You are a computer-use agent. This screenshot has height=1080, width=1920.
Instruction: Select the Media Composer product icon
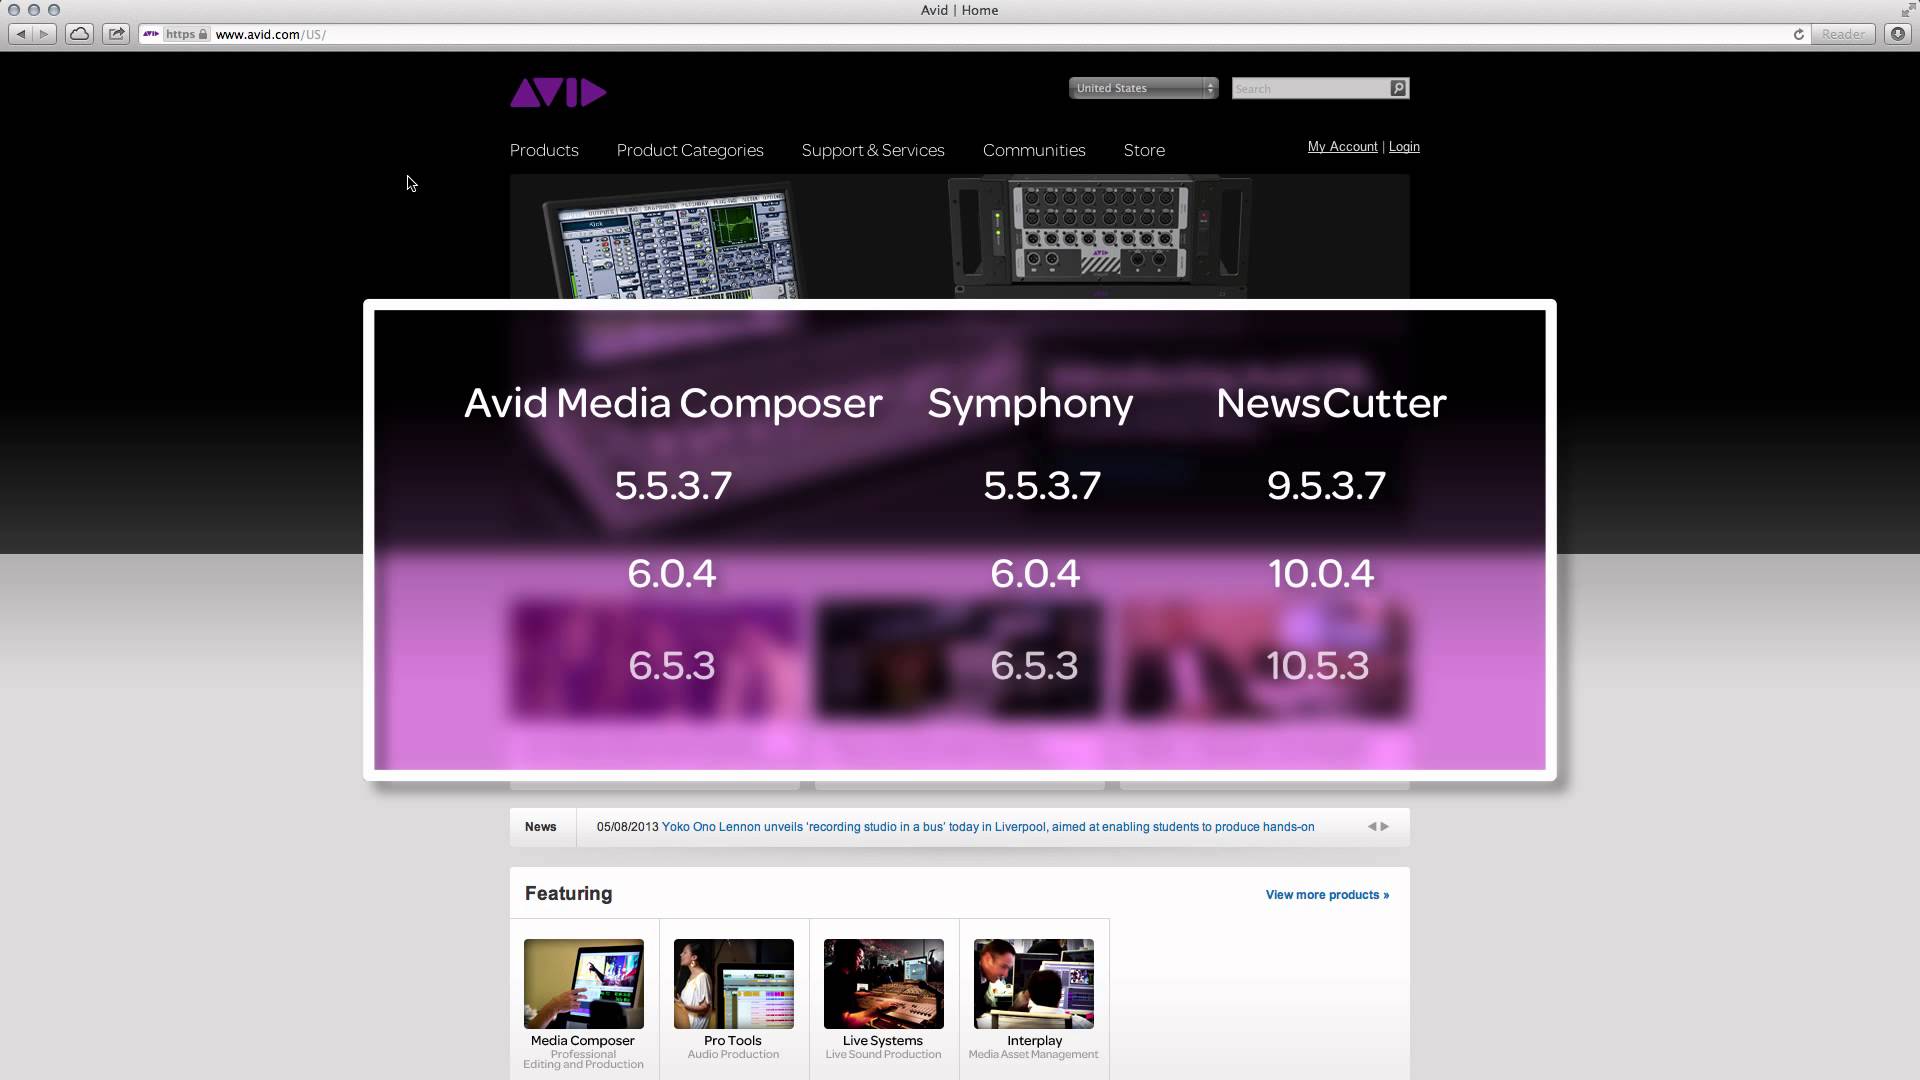[582, 982]
